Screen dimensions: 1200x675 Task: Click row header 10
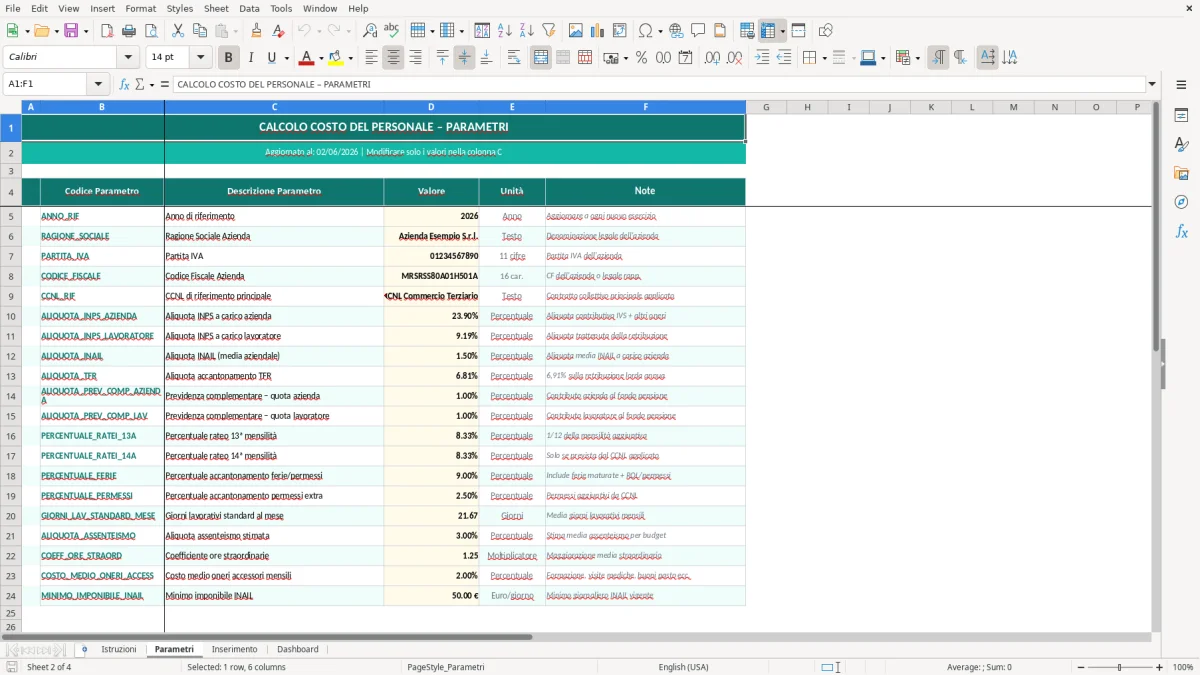pyautogui.click(x=11, y=316)
